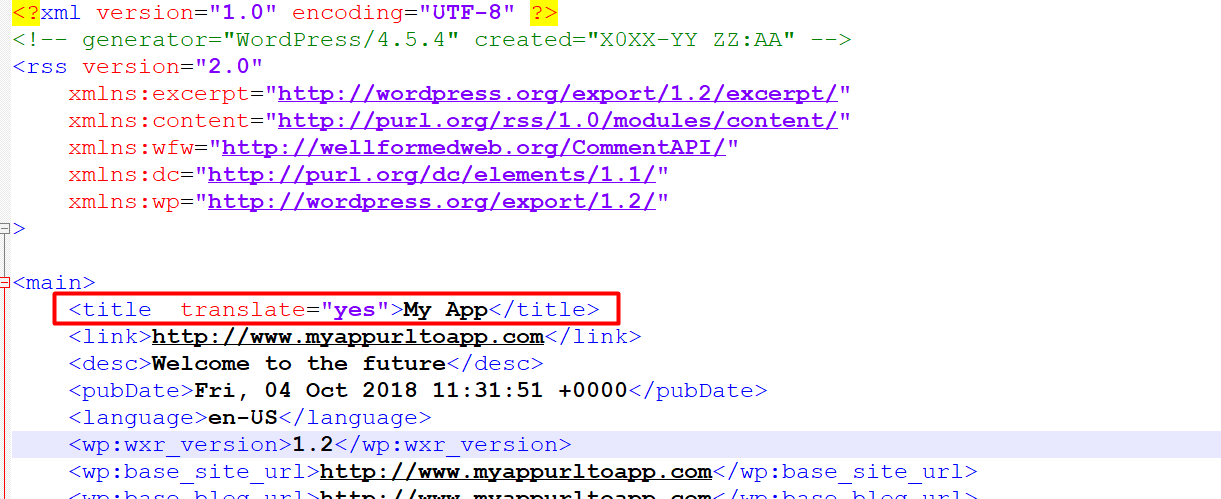
Task: Click the 'Welcome to the future' description text
Action: point(298,364)
